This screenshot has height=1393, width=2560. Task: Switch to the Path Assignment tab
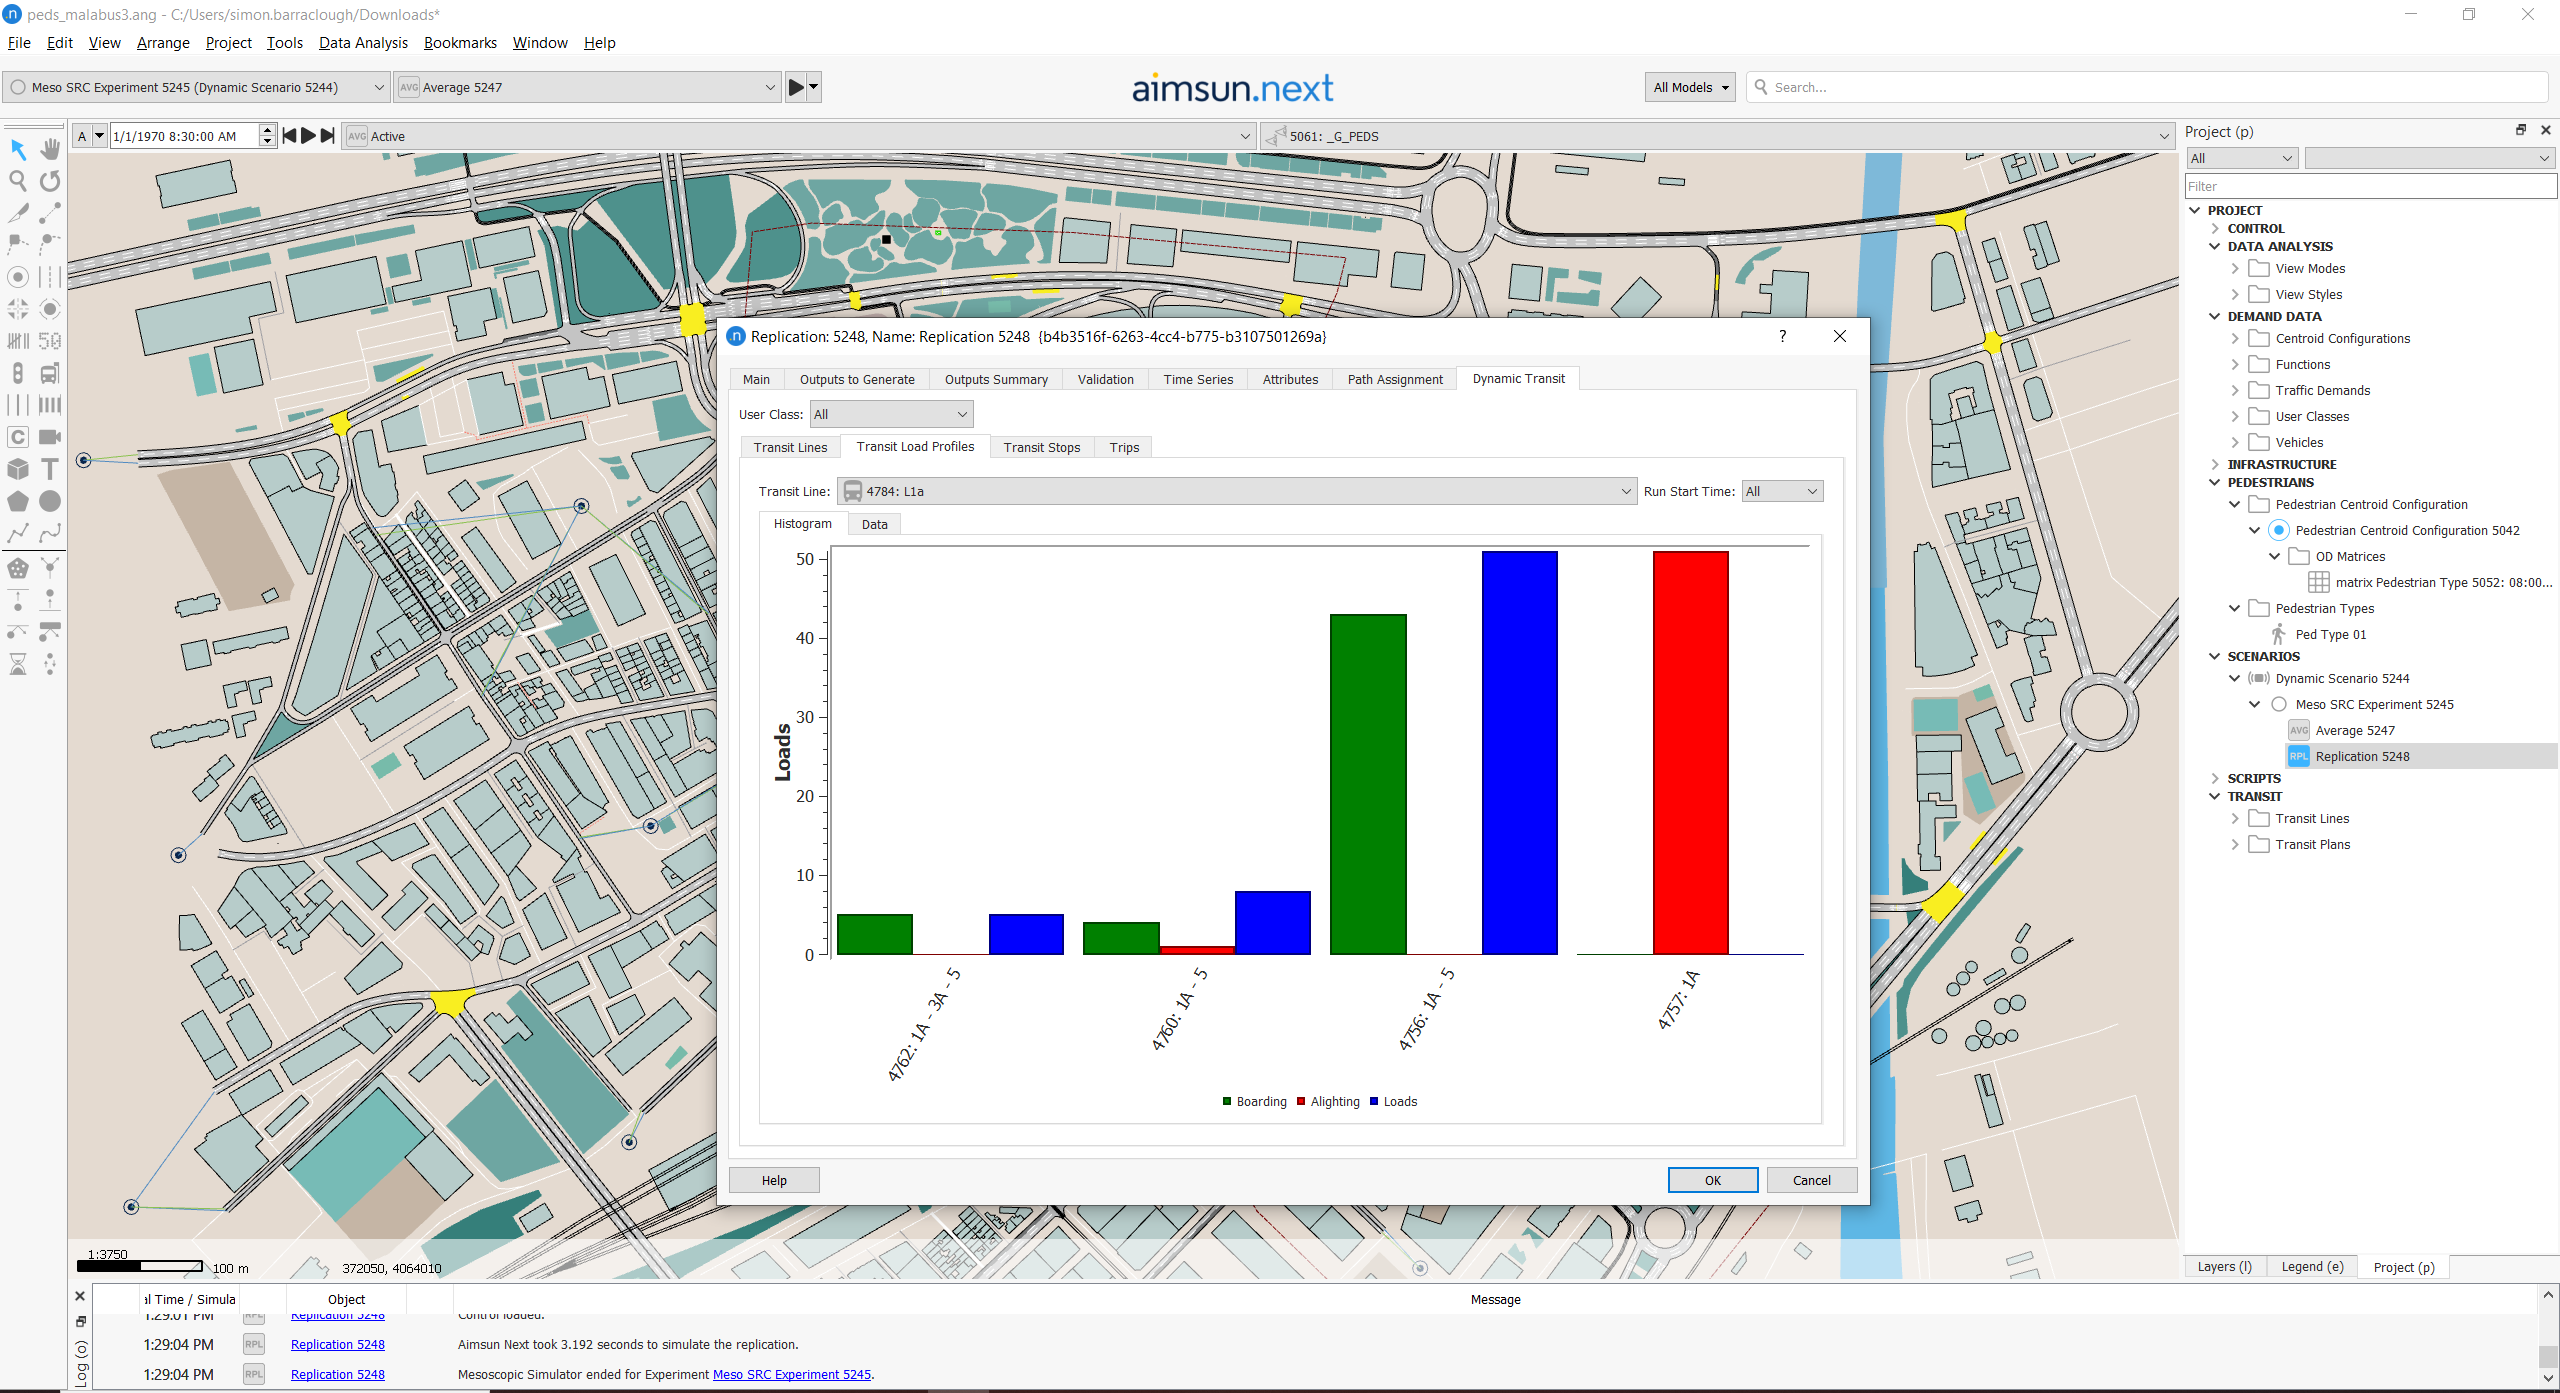coord(1394,379)
